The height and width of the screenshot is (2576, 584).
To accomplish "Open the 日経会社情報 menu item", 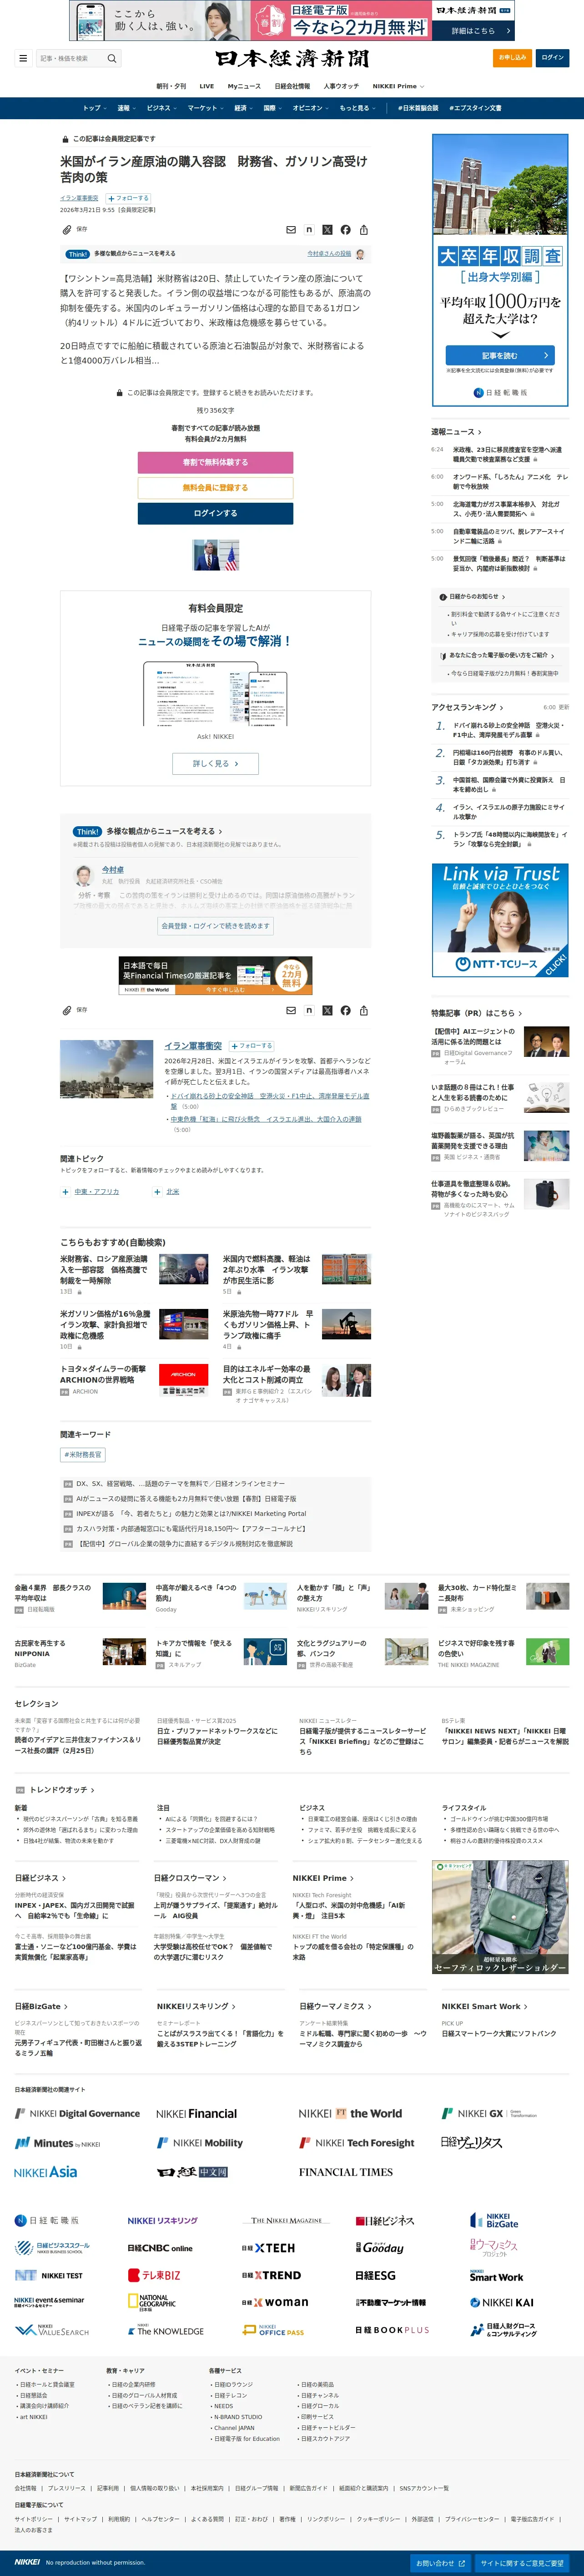I will click(x=292, y=86).
